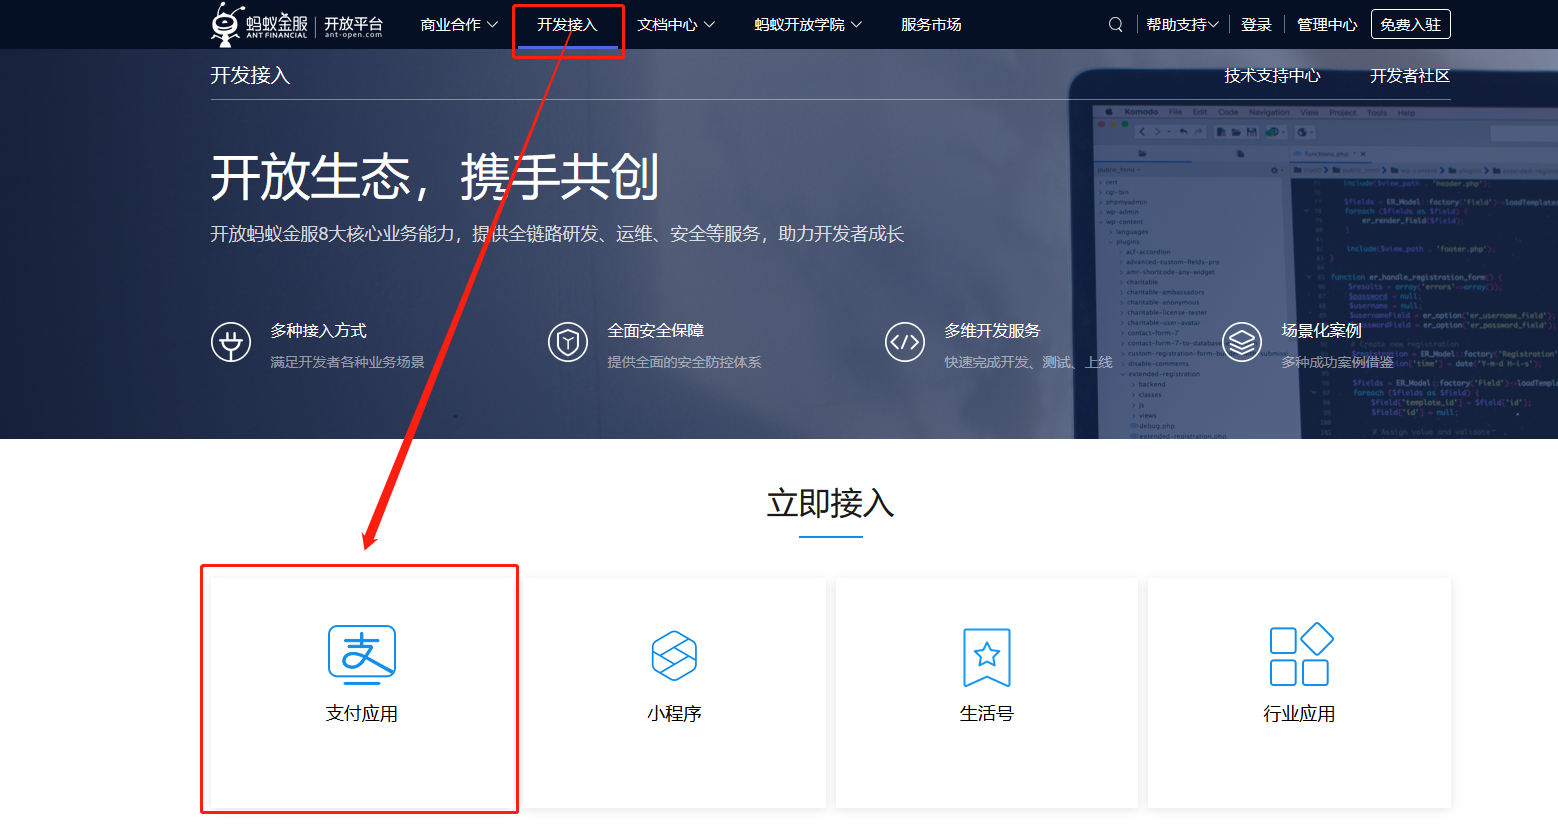
Task: Expand the 文档中心 dropdown menu
Action: click(x=676, y=25)
